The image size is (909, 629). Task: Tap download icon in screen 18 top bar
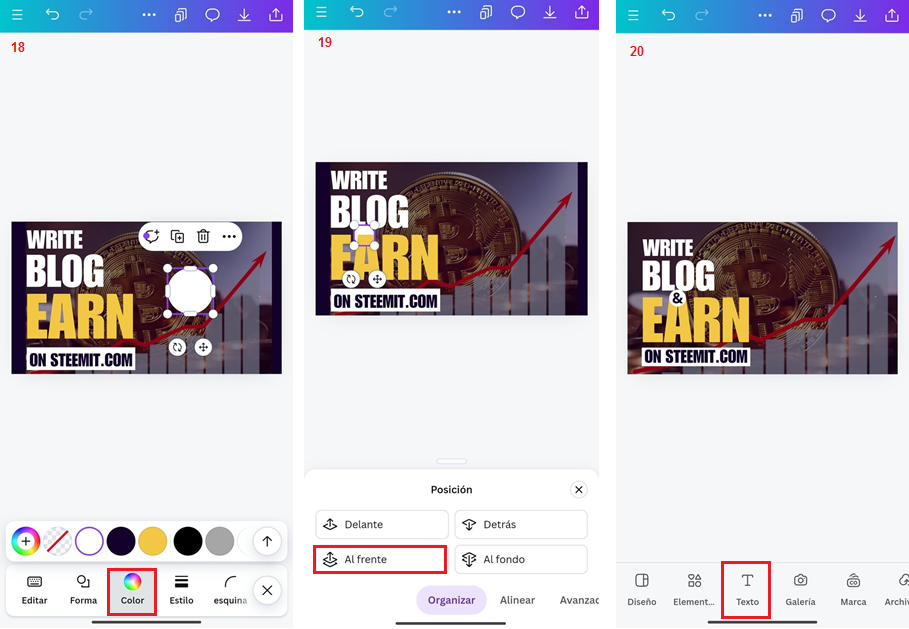pos(244,14)
